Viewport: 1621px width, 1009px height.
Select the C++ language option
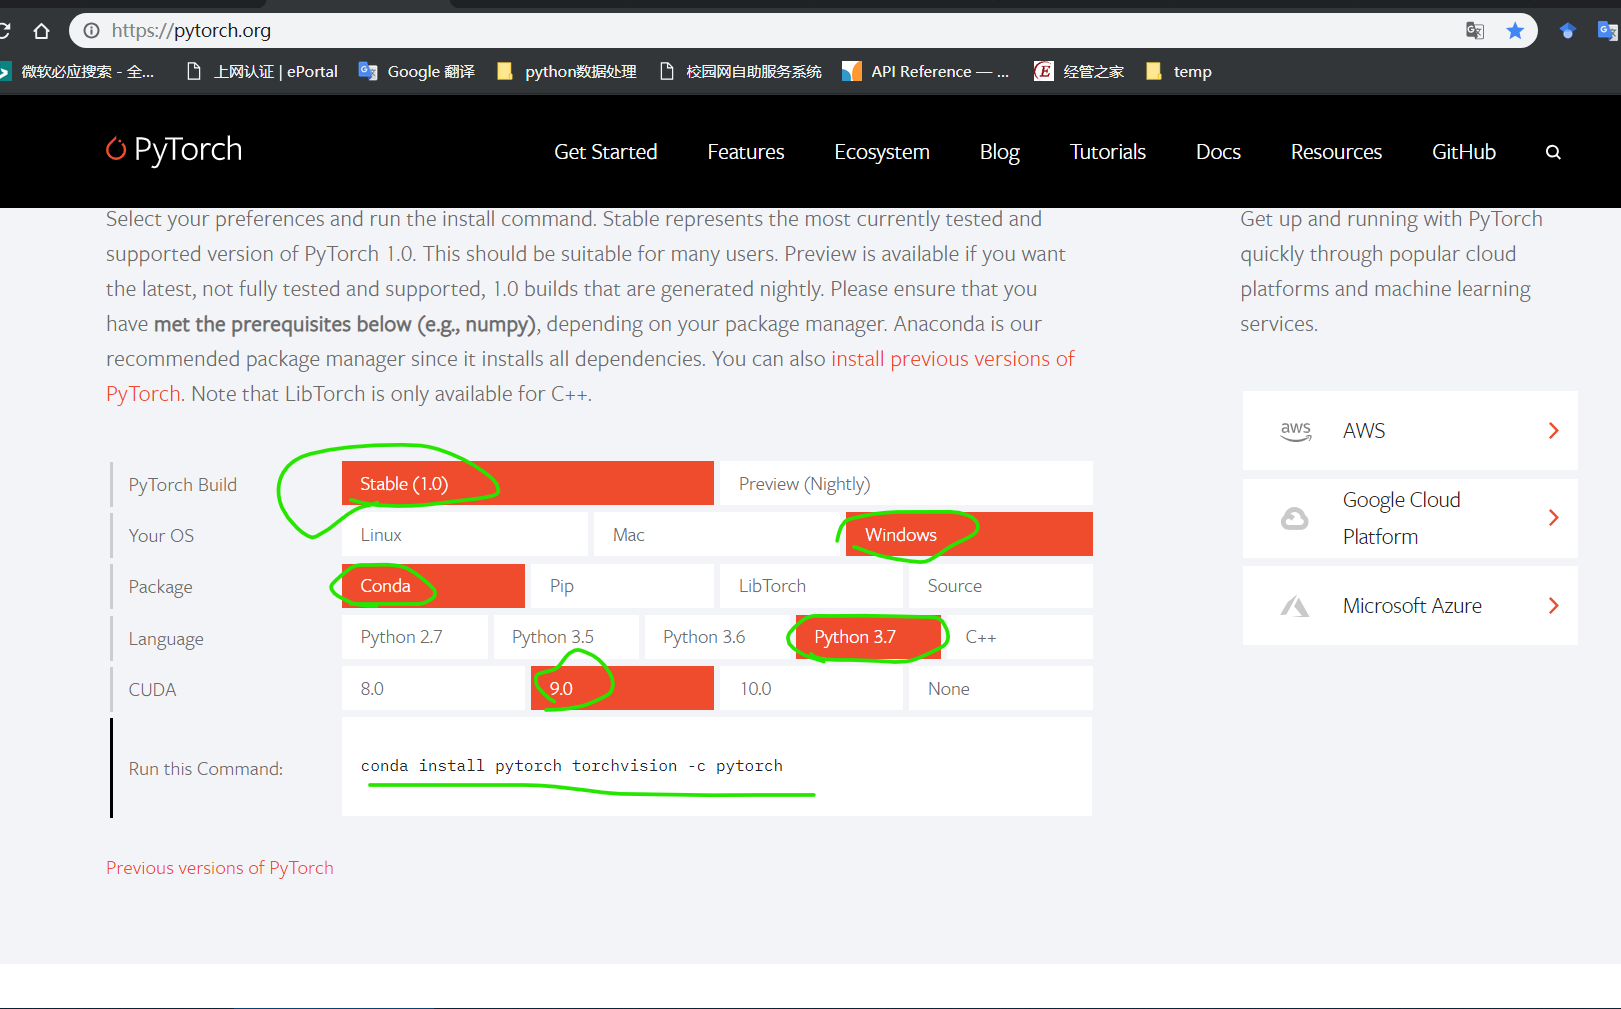(1020, 637)
